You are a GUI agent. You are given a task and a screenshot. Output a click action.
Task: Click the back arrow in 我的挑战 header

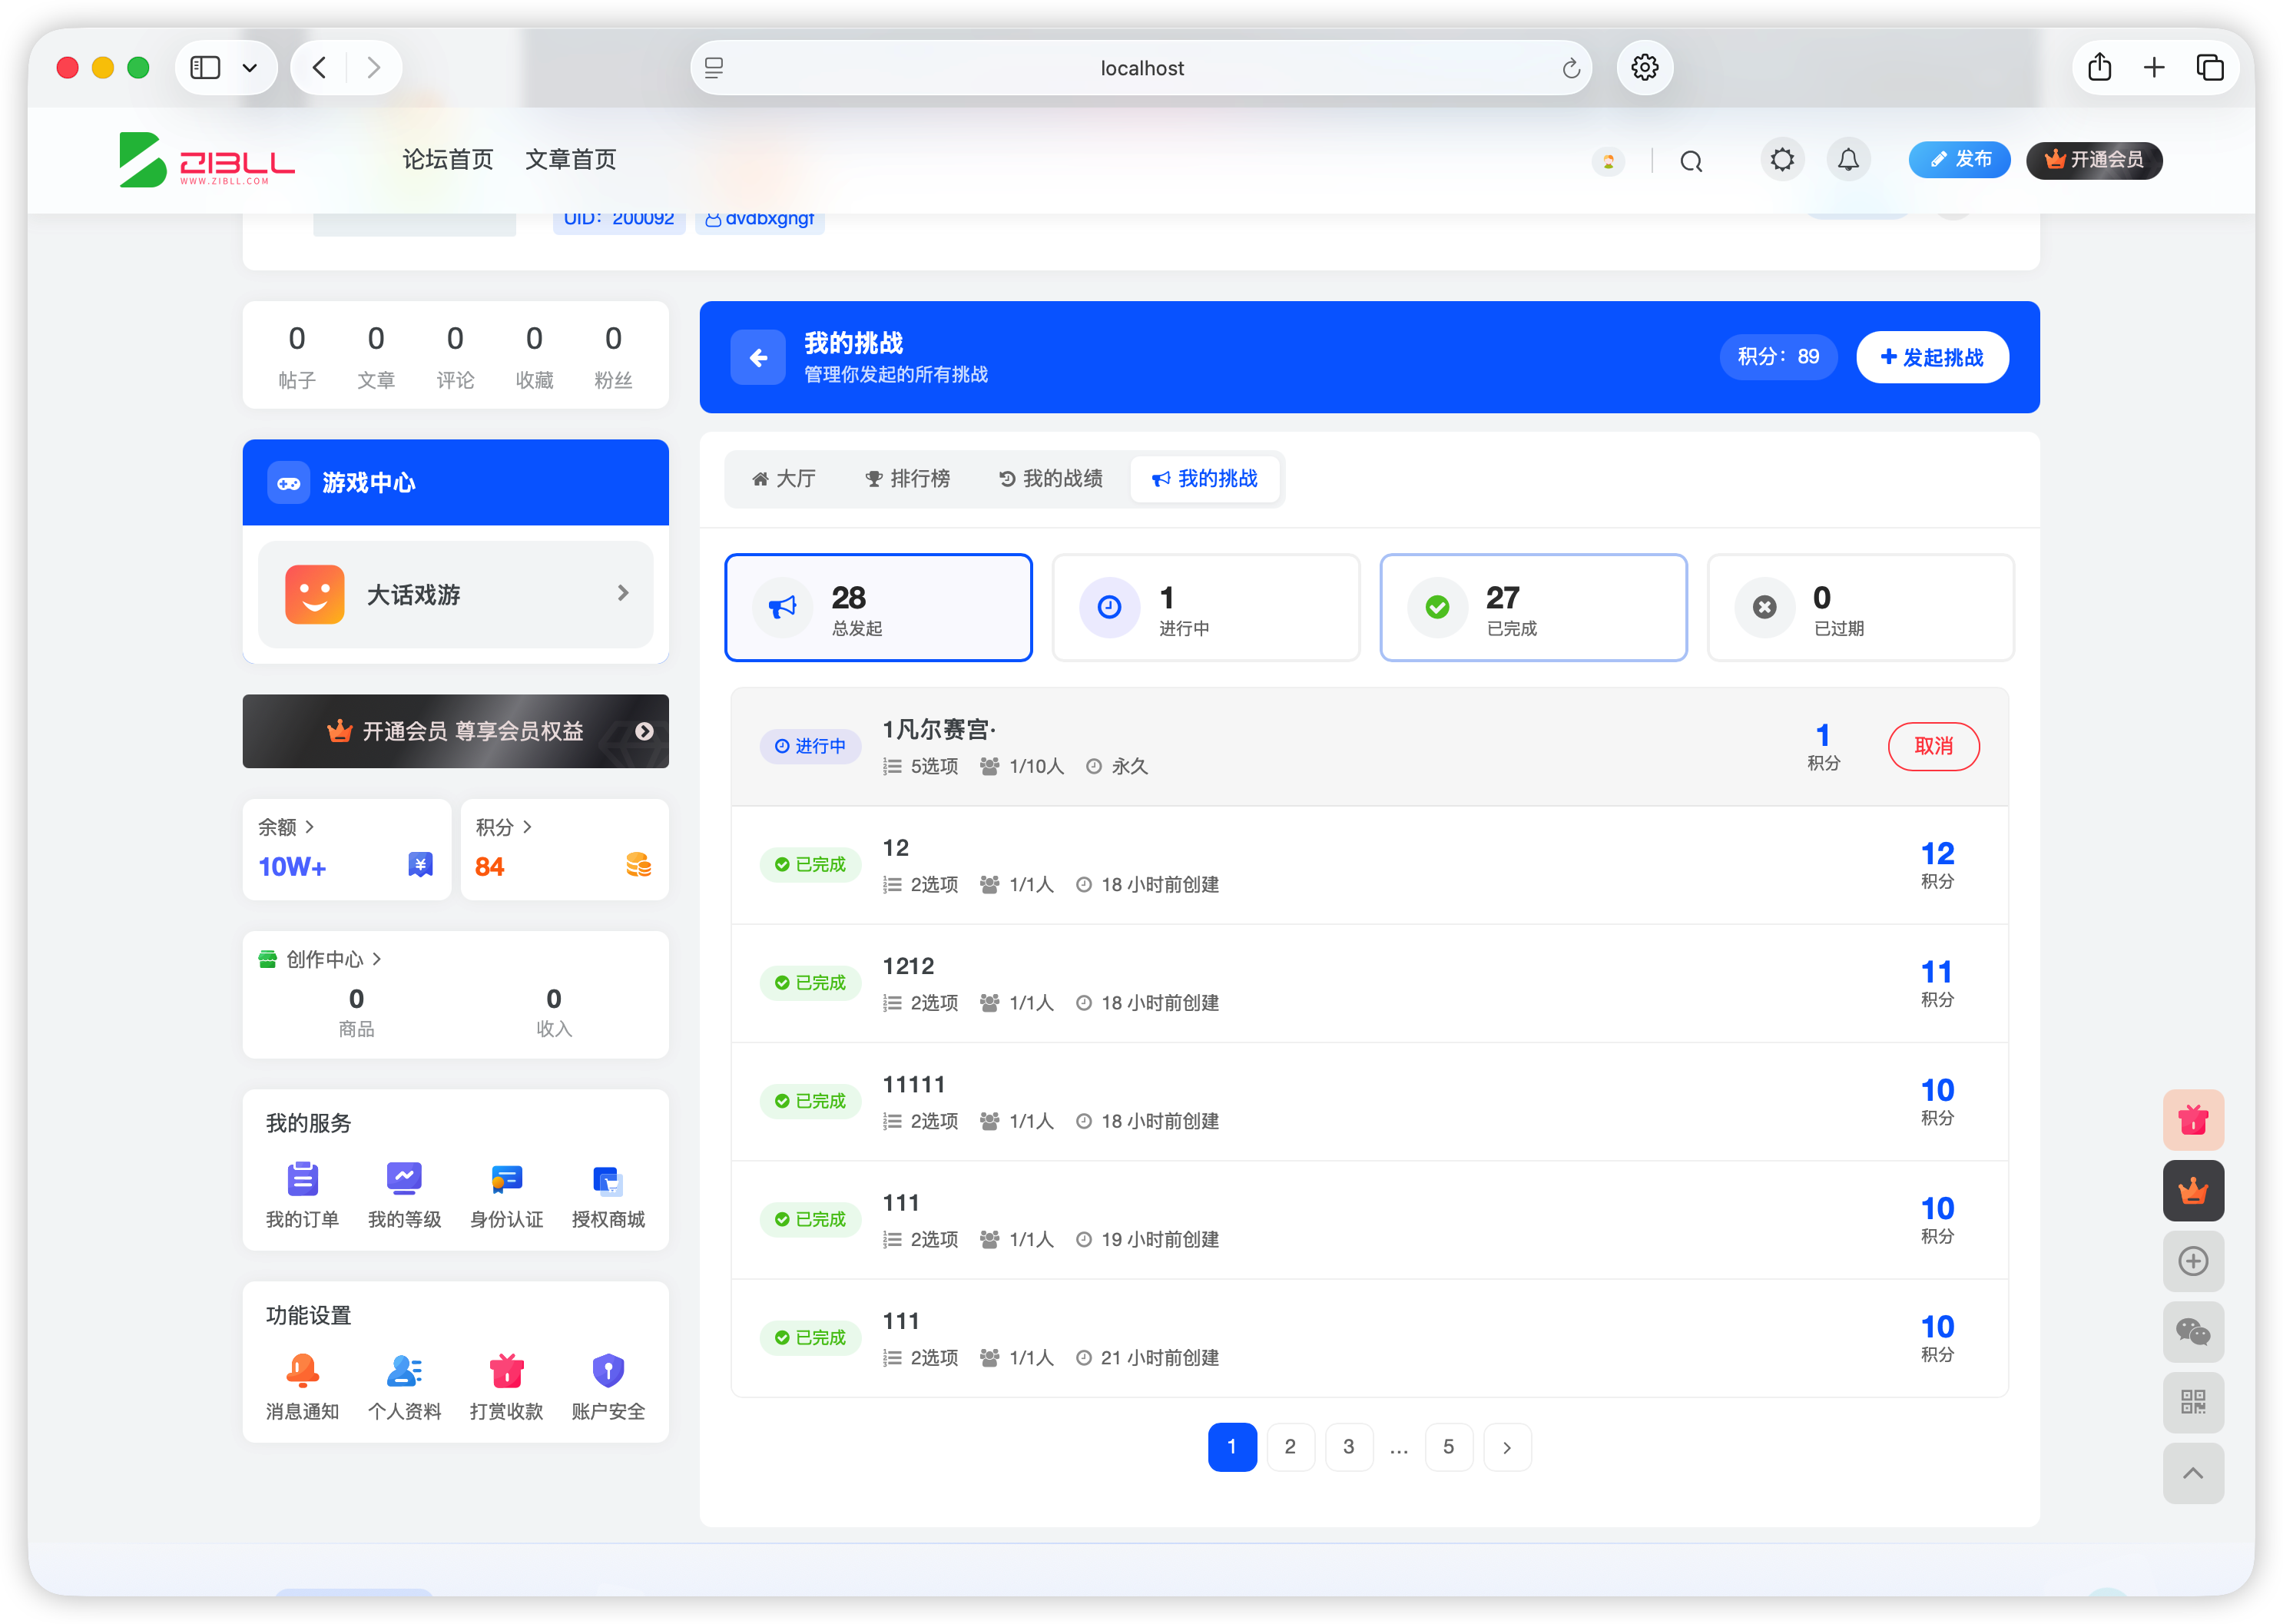pos(758,357)
